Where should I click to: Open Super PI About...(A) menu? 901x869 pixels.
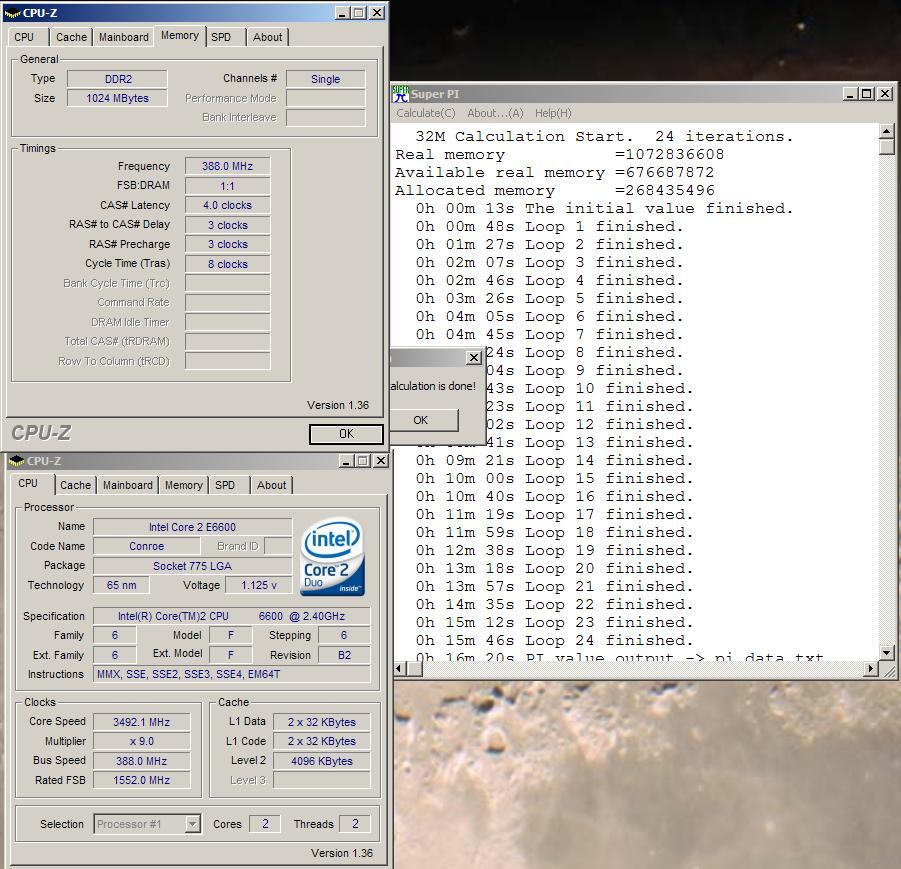pos(495,113)
